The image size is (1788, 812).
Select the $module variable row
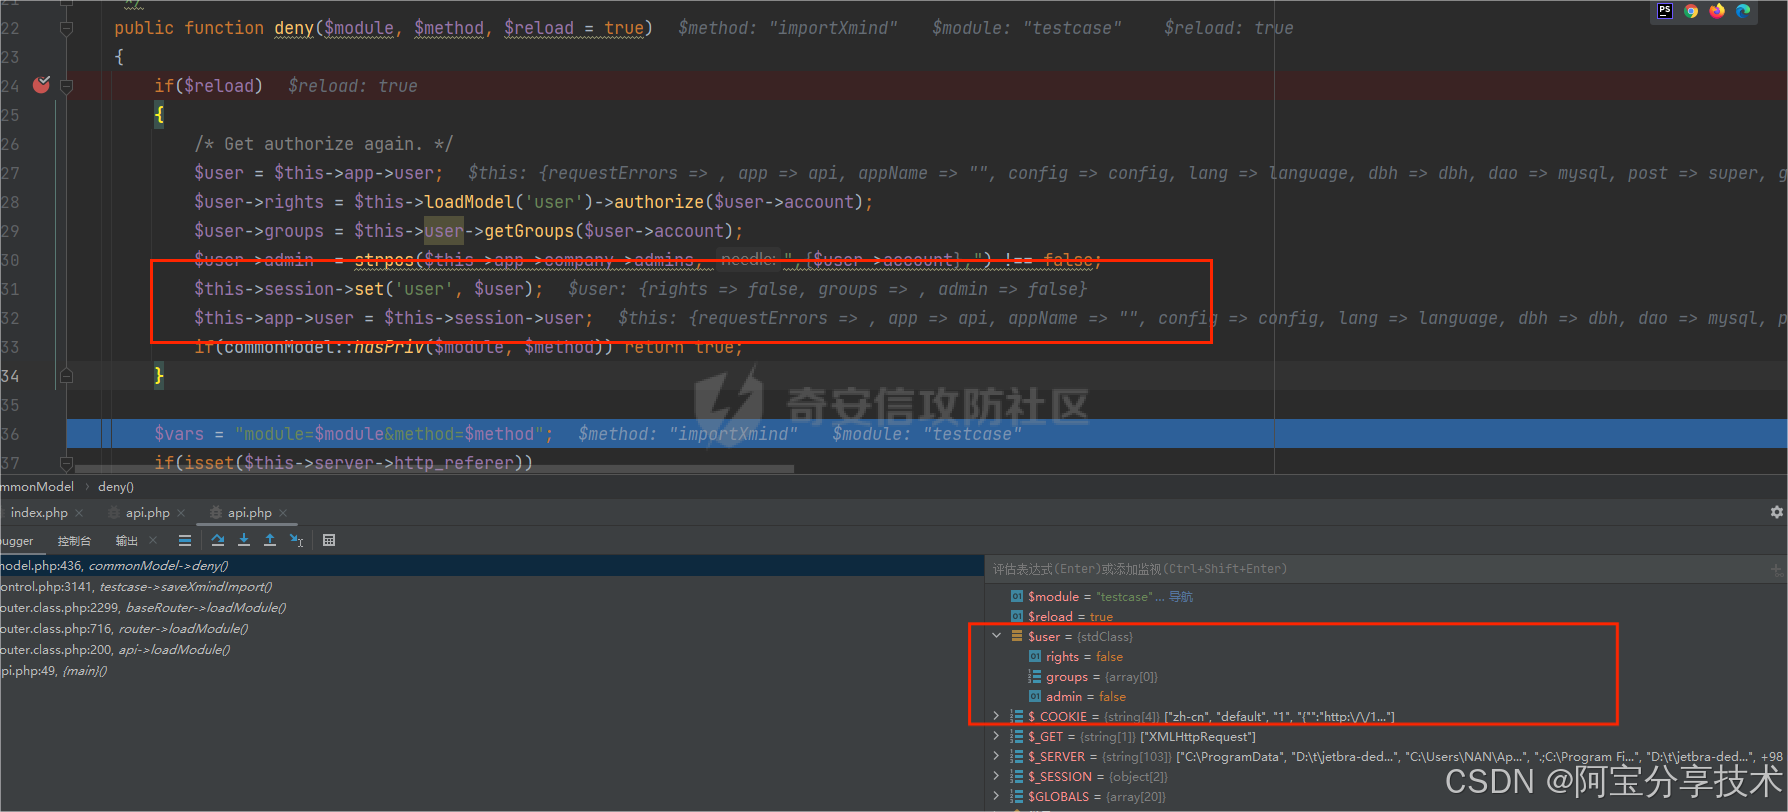1387,597
